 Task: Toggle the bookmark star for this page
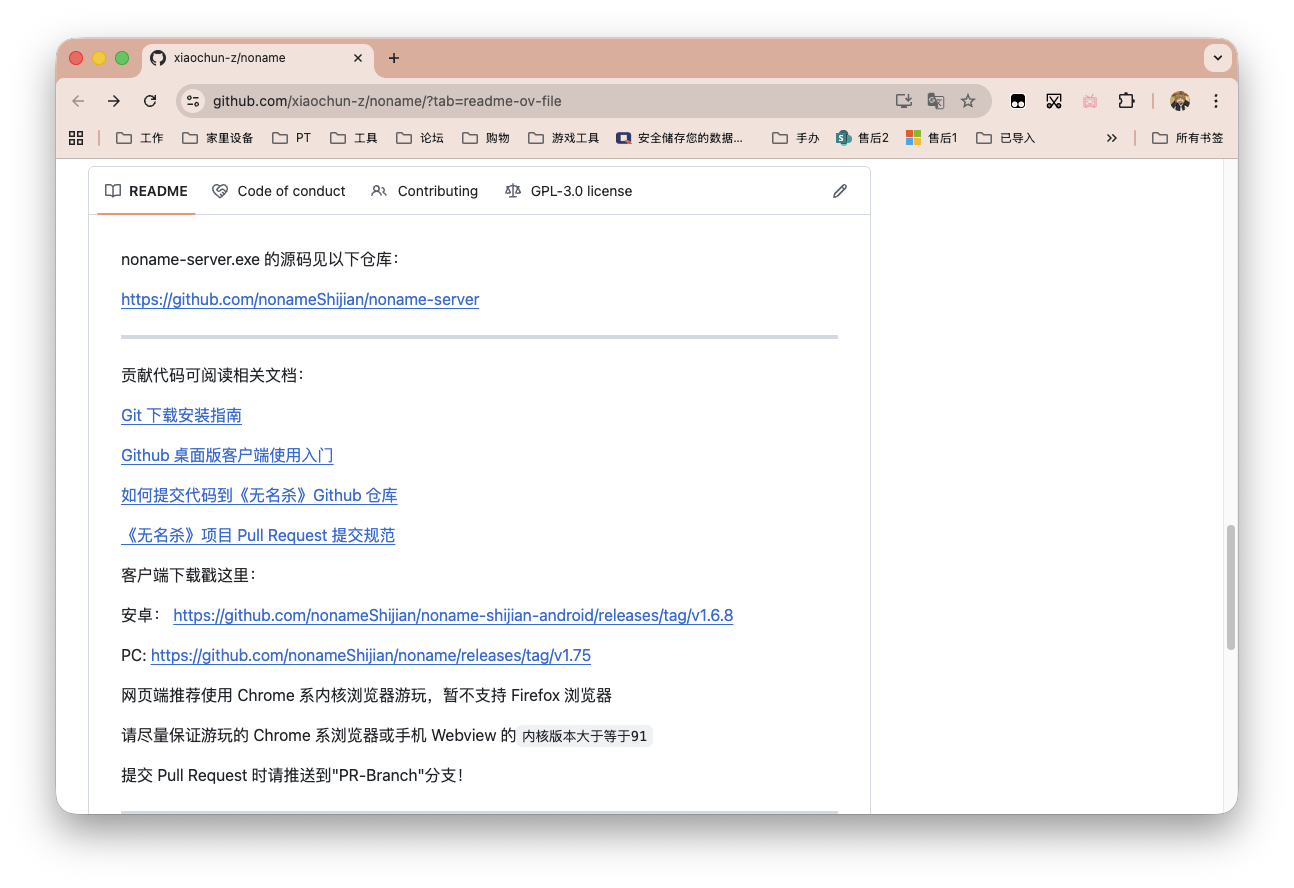click(968, 101)
